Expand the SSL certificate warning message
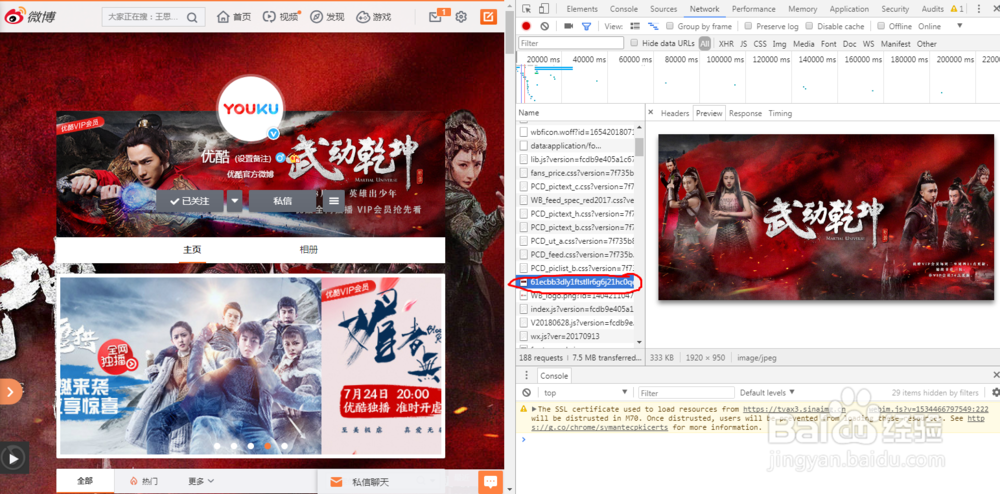Screen dimensions: 1000x494 534,409
